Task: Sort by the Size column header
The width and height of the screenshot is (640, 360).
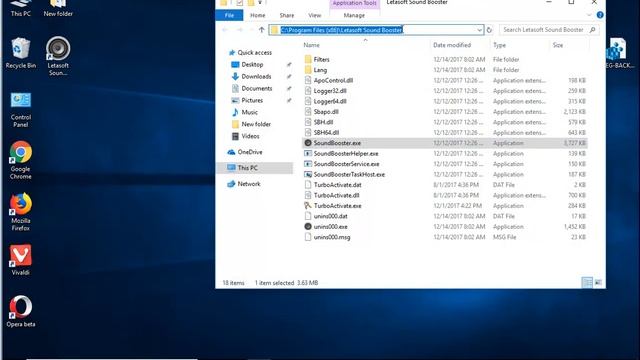Action: (x=558, y=45)
